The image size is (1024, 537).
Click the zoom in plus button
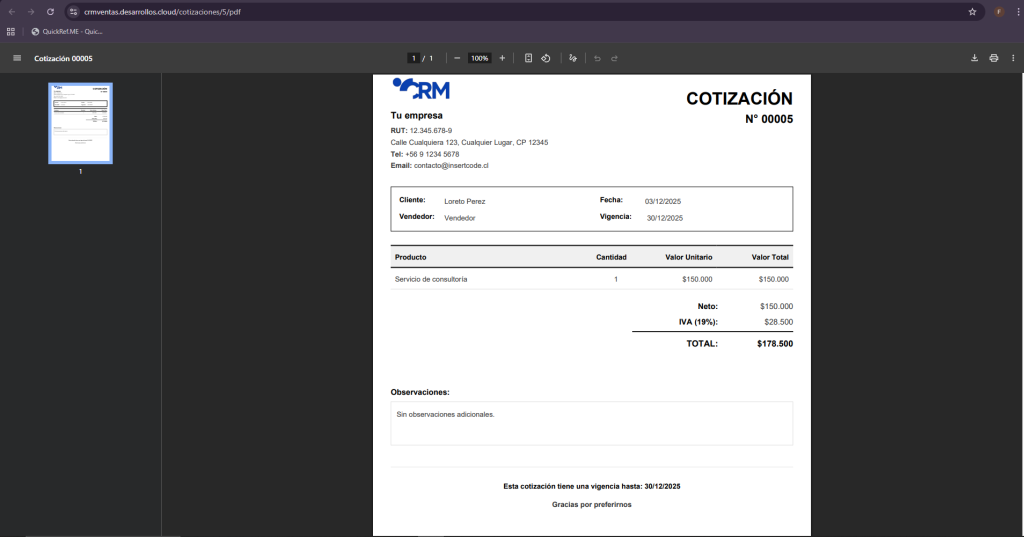[x=502, y=58]
